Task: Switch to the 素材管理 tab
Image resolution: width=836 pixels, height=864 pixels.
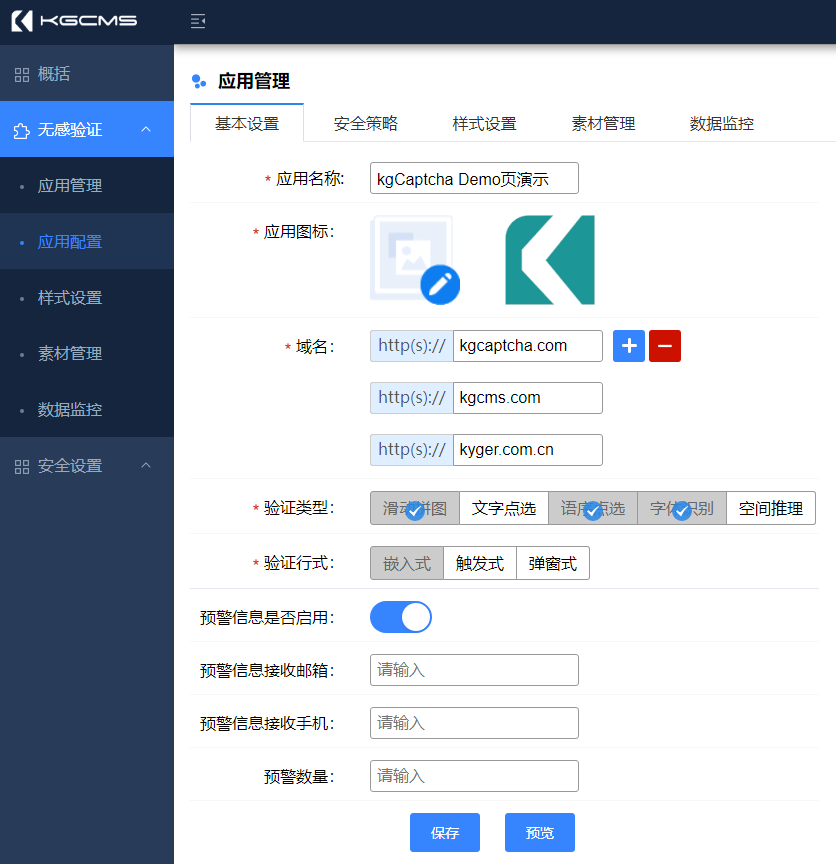Action: pyautogui.click(x=603, y=123)
